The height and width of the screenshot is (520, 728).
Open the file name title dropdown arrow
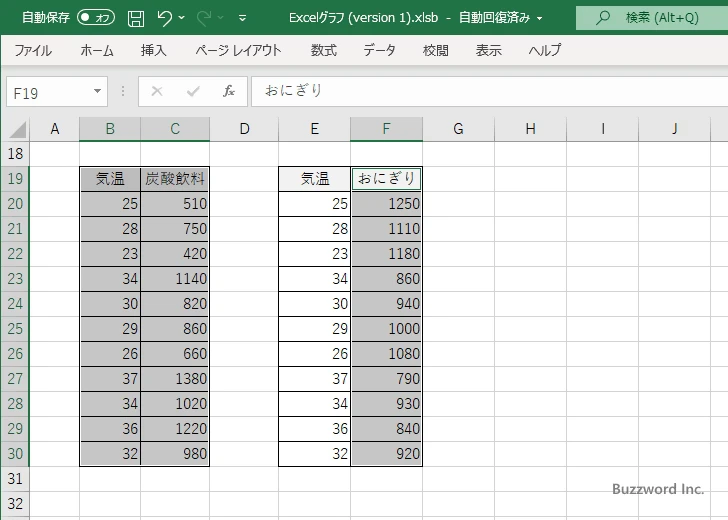click(540, 18)
